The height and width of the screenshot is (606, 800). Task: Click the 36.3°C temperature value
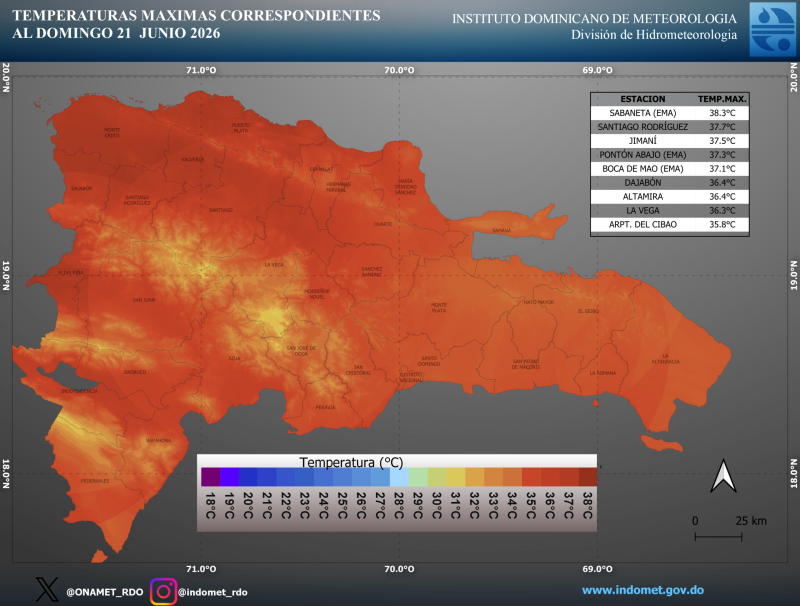[722, 211]
